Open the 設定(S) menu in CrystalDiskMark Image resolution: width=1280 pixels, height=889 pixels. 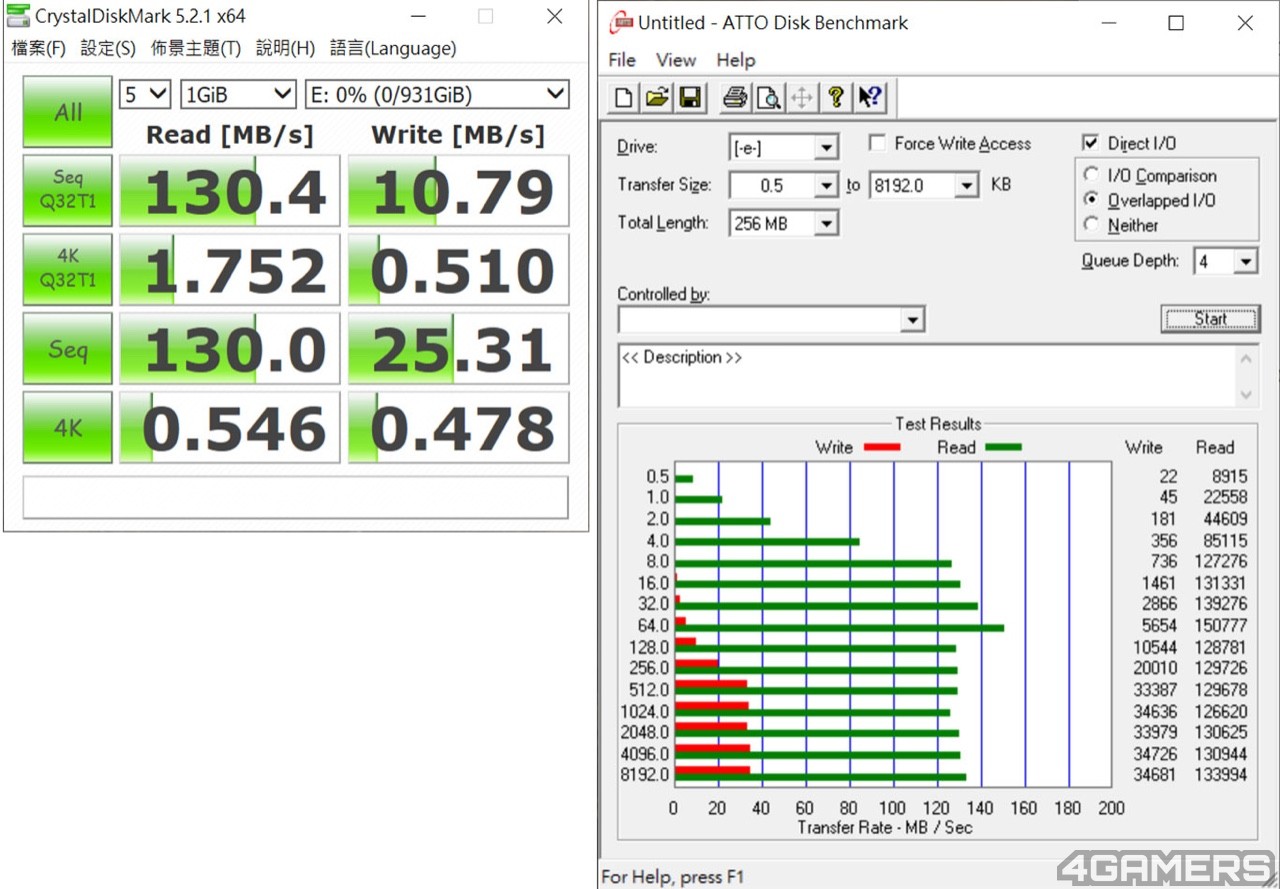point(108,48)
